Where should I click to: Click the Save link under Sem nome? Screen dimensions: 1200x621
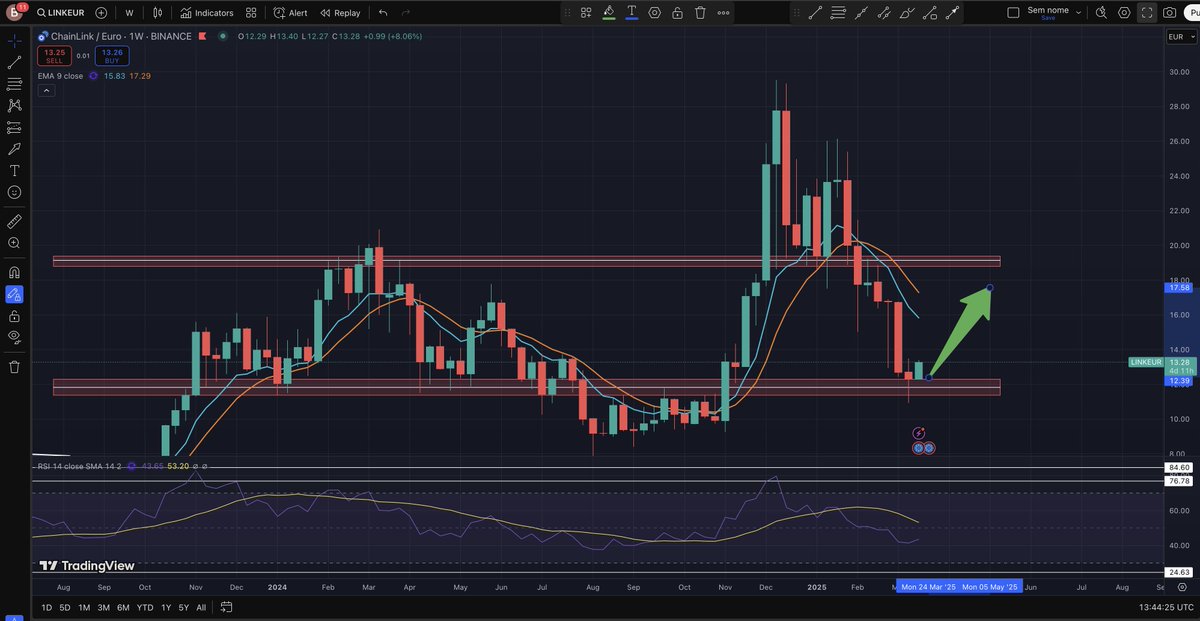1048,17
